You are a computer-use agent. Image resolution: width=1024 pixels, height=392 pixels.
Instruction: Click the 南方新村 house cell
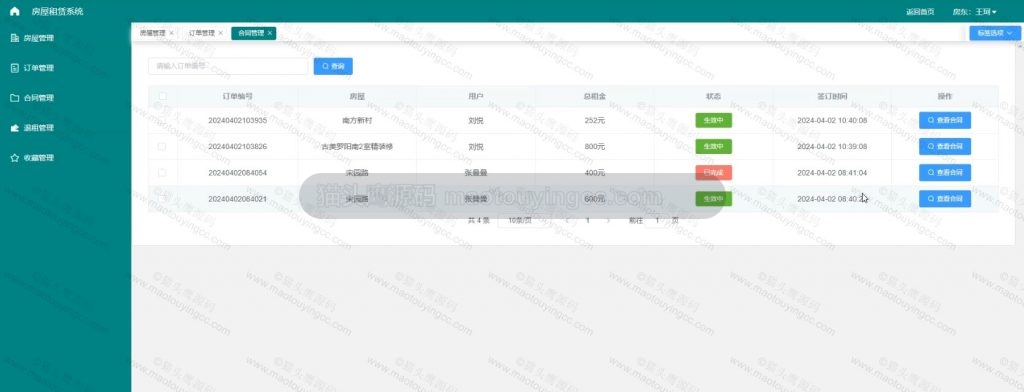(357, 121)
